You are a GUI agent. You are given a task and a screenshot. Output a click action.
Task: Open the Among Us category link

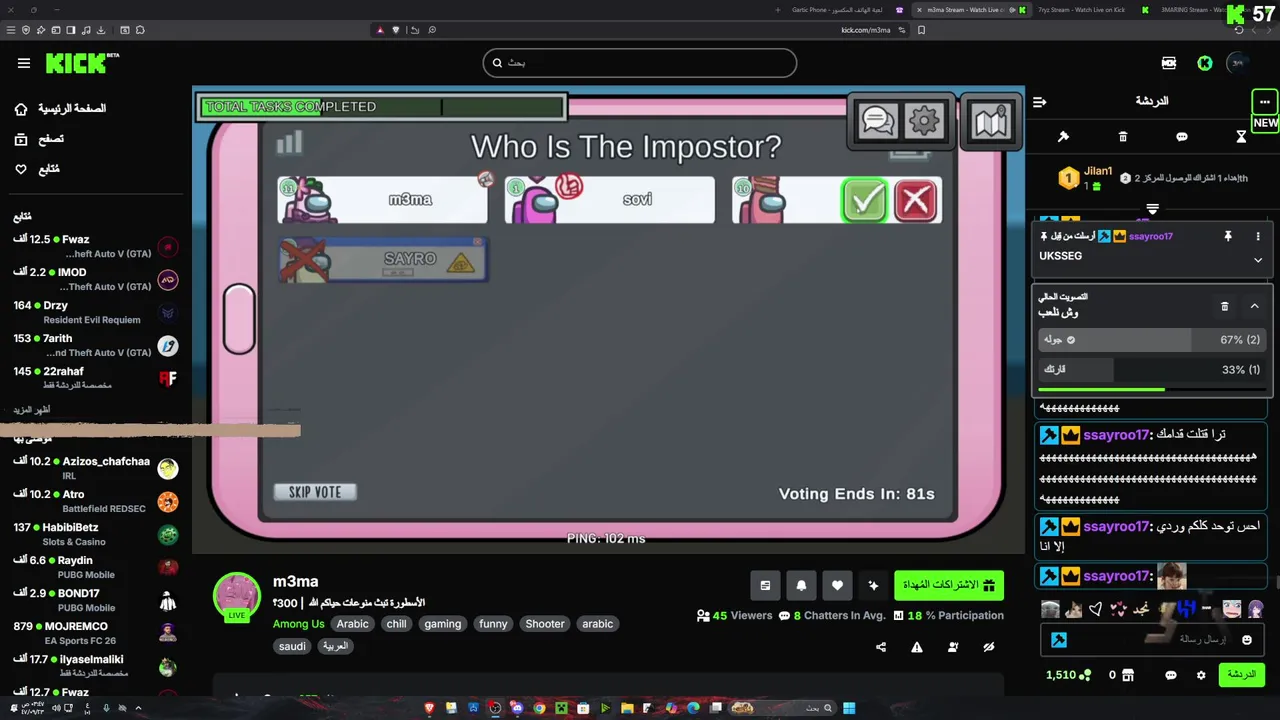(x=298, y=624)
